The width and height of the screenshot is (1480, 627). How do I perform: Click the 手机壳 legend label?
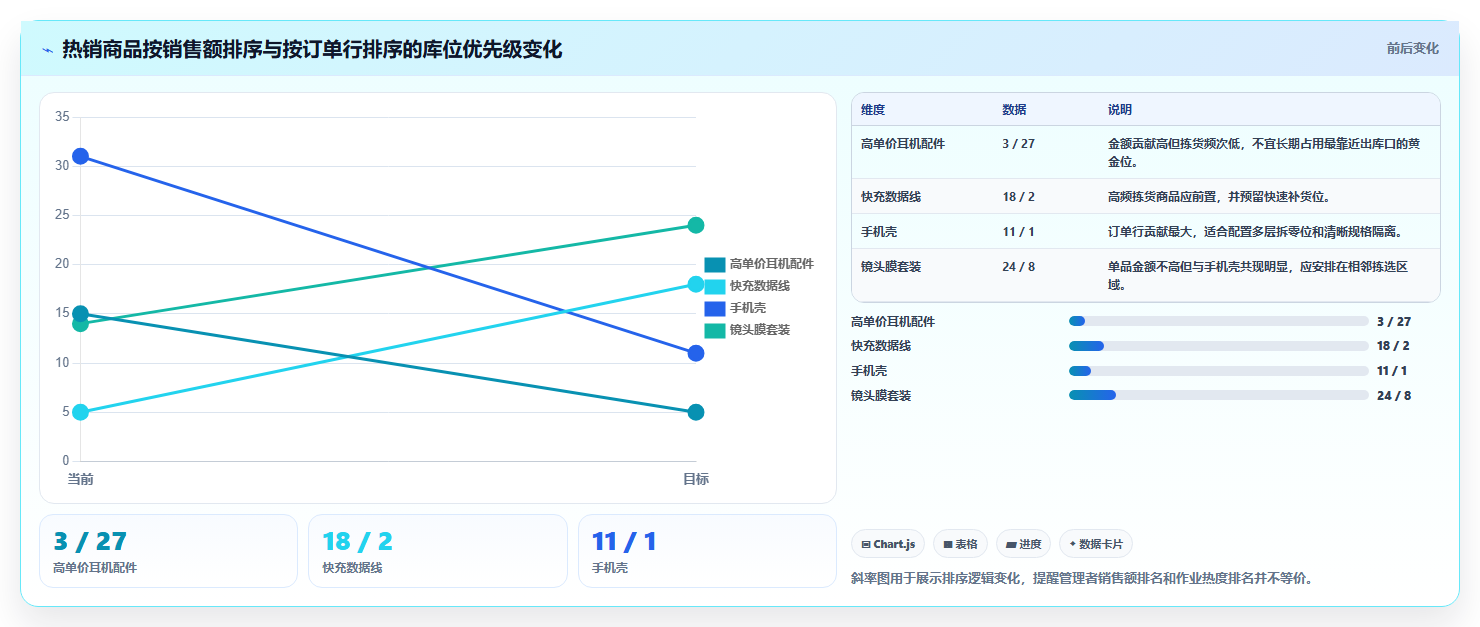tap(748, 308)
